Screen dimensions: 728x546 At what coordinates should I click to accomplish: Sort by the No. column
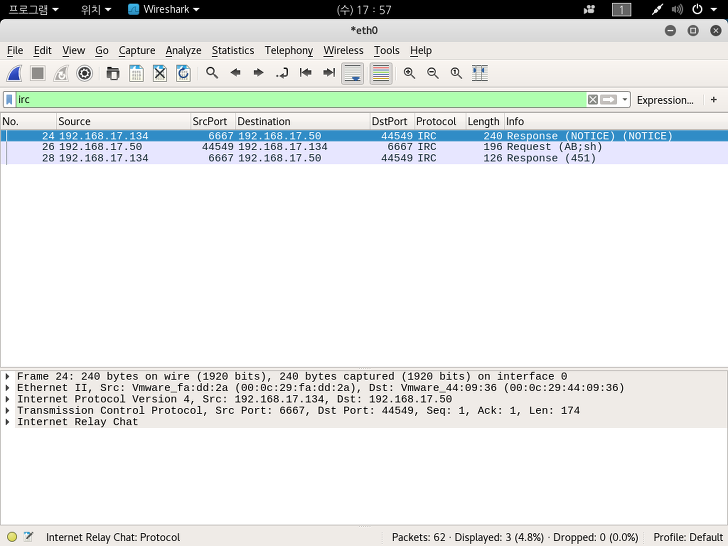click(28, 121)
